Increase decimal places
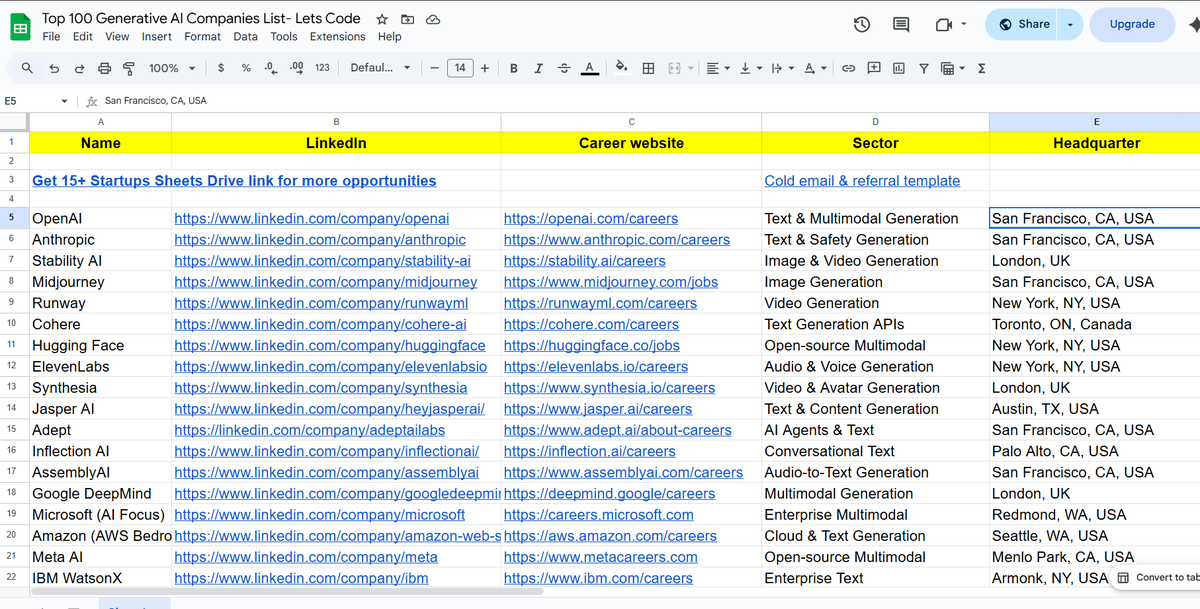Image resolution: width=1200 pixels, height=609 pixels. (x=296, y=68)
